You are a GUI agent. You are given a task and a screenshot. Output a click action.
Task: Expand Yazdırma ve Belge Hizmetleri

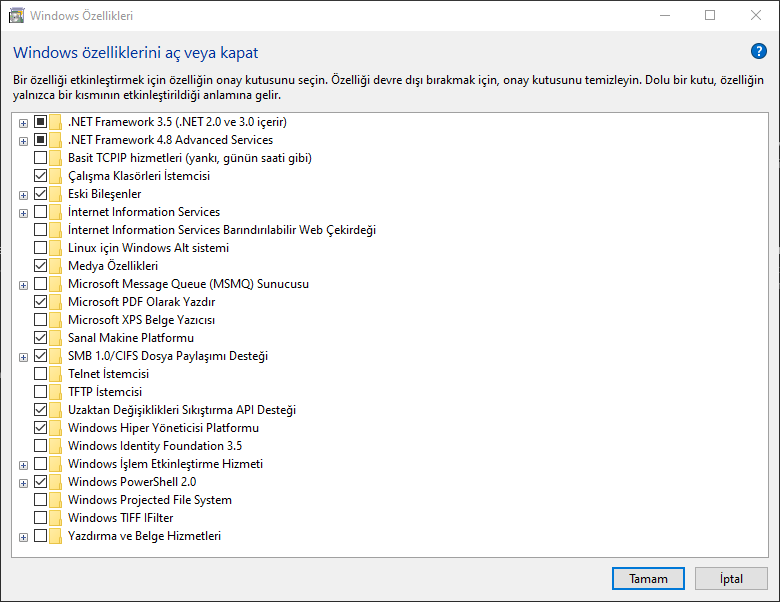pos(23,536)
